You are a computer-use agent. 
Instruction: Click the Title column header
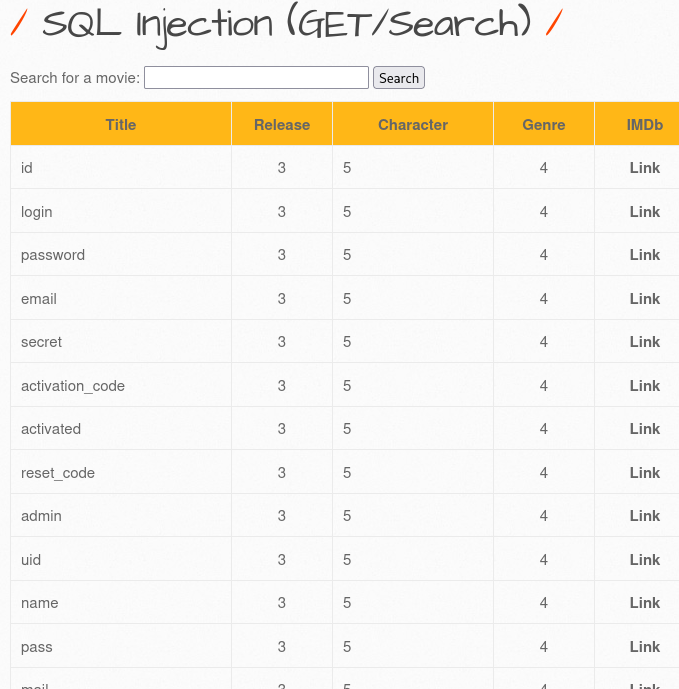click(121, 125)
